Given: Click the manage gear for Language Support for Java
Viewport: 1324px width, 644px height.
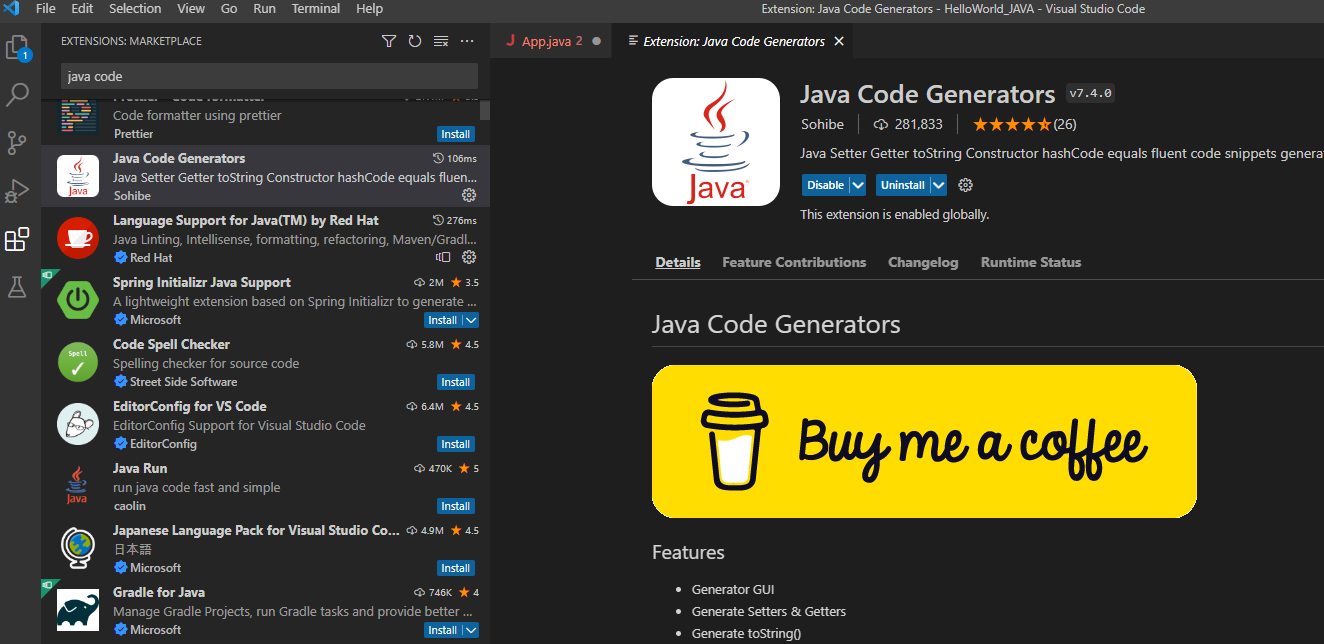Looking at the screenshot, I should pos(469,257).
